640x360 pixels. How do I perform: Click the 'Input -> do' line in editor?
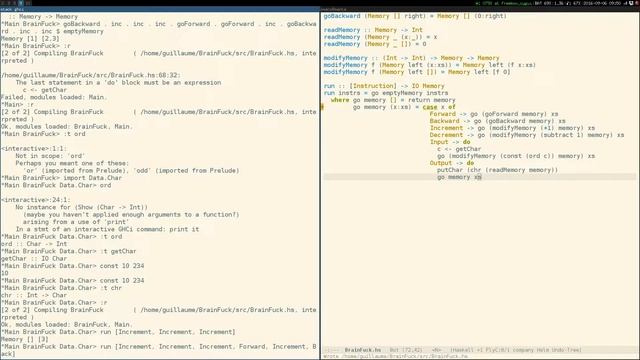point(450,142)
